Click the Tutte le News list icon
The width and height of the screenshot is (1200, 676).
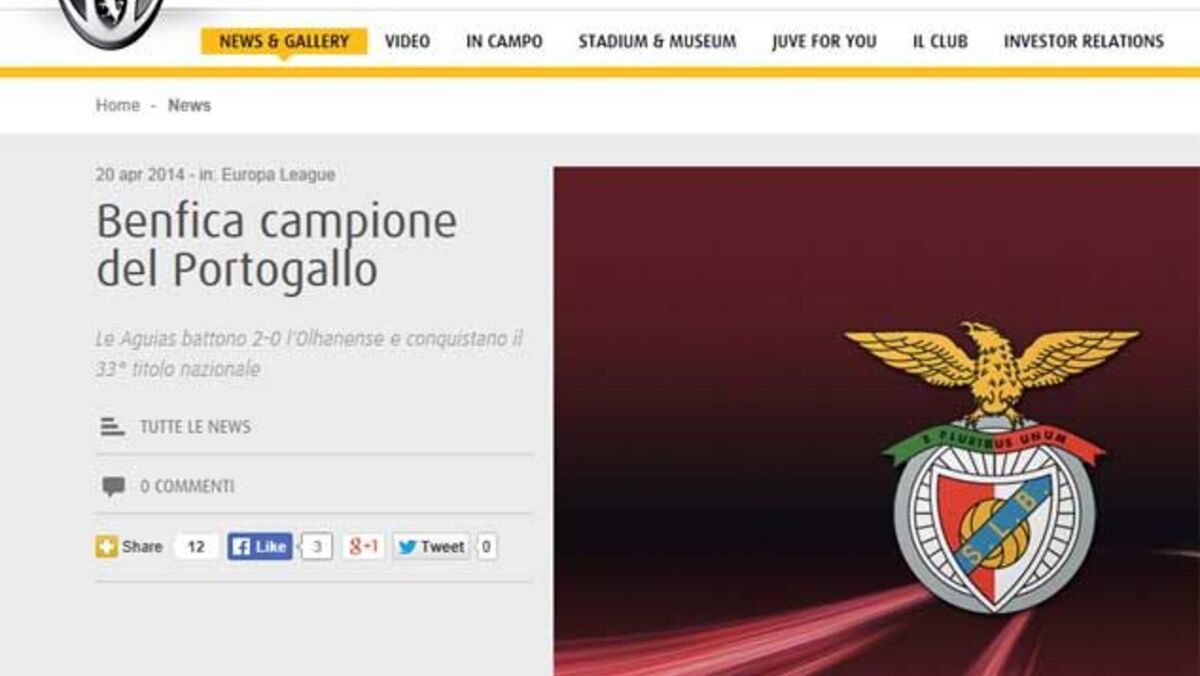click(112, 427)
